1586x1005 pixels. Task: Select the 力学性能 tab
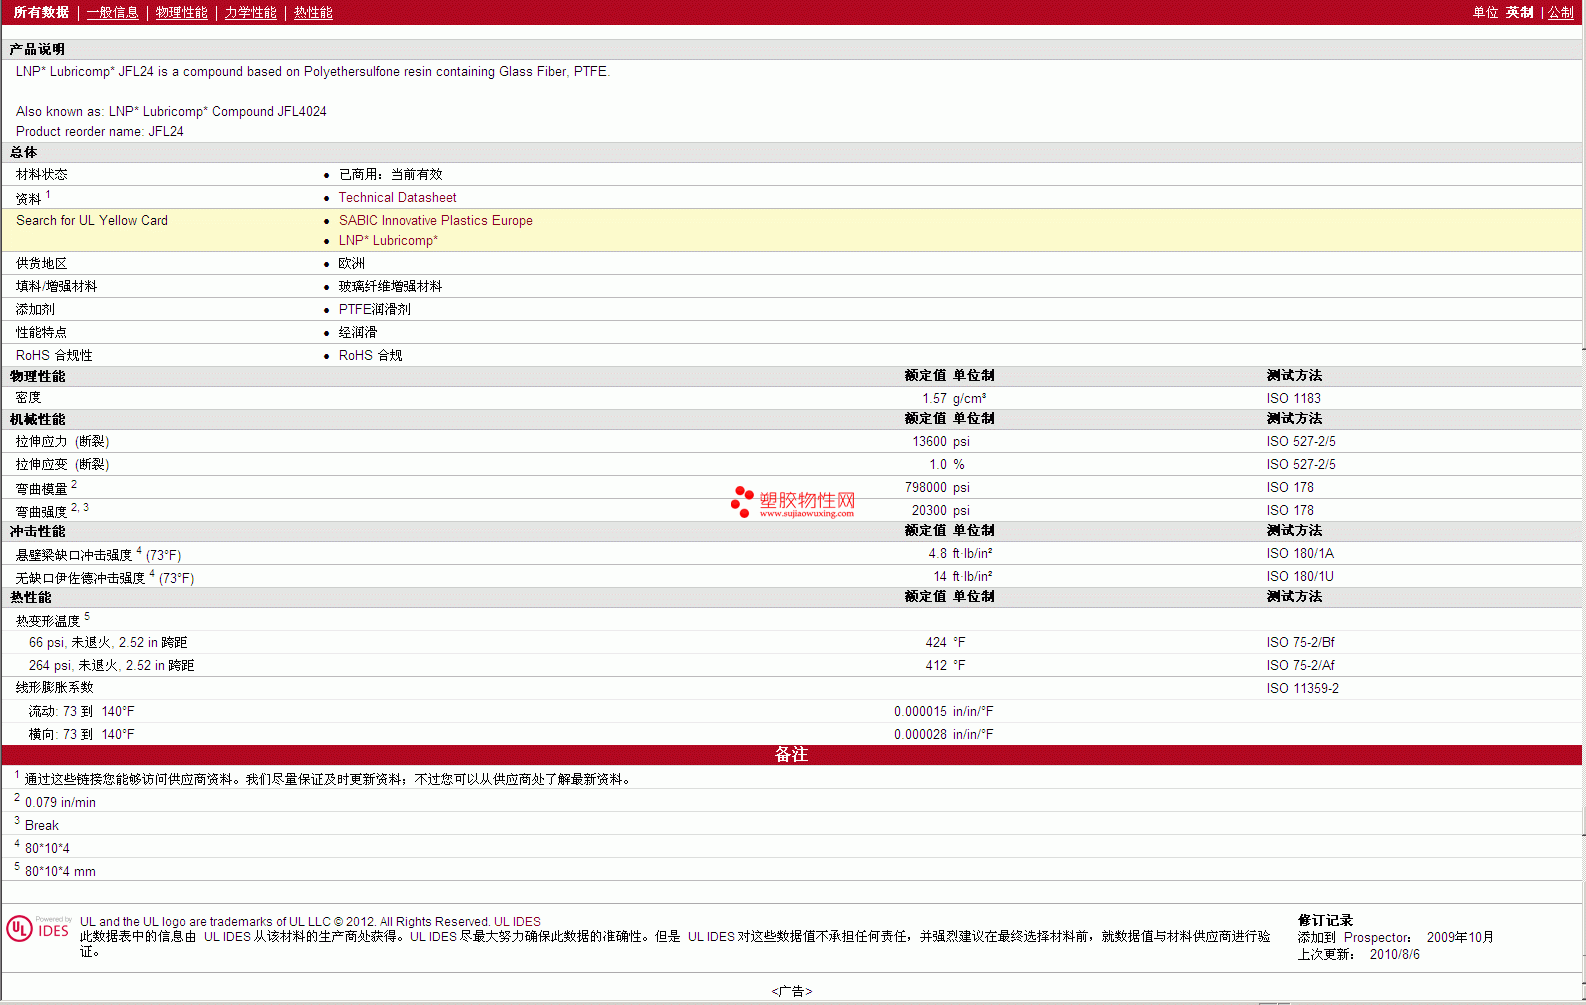point(250,12)
